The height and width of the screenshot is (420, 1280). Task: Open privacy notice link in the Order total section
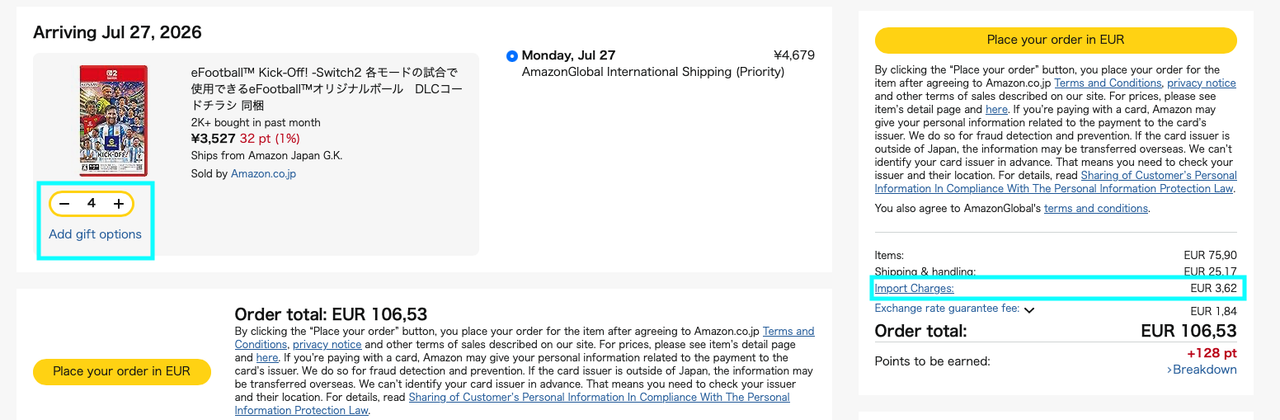click(x=326, y=344)
